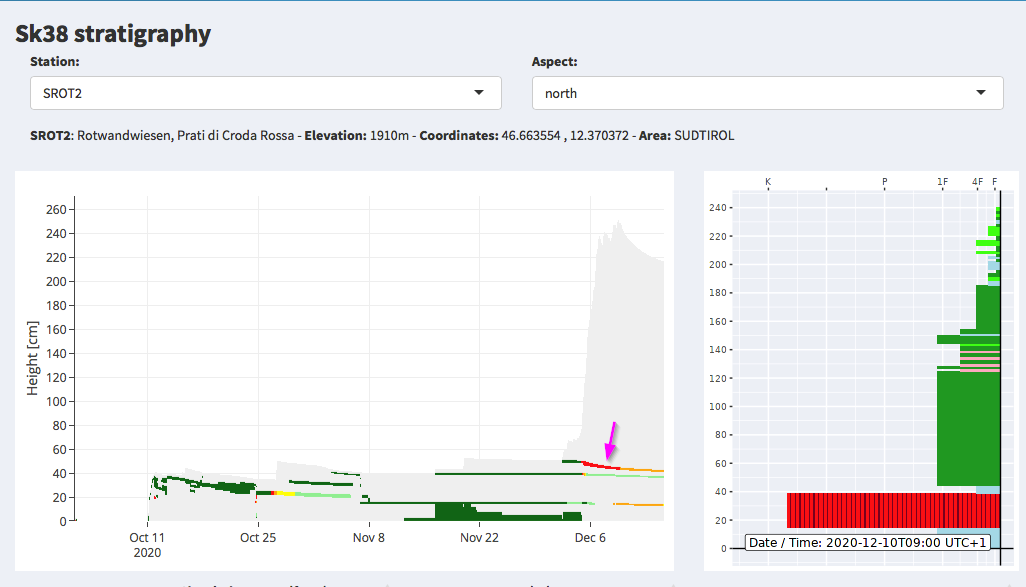Click the 100 tick on left chart axis

56,401
